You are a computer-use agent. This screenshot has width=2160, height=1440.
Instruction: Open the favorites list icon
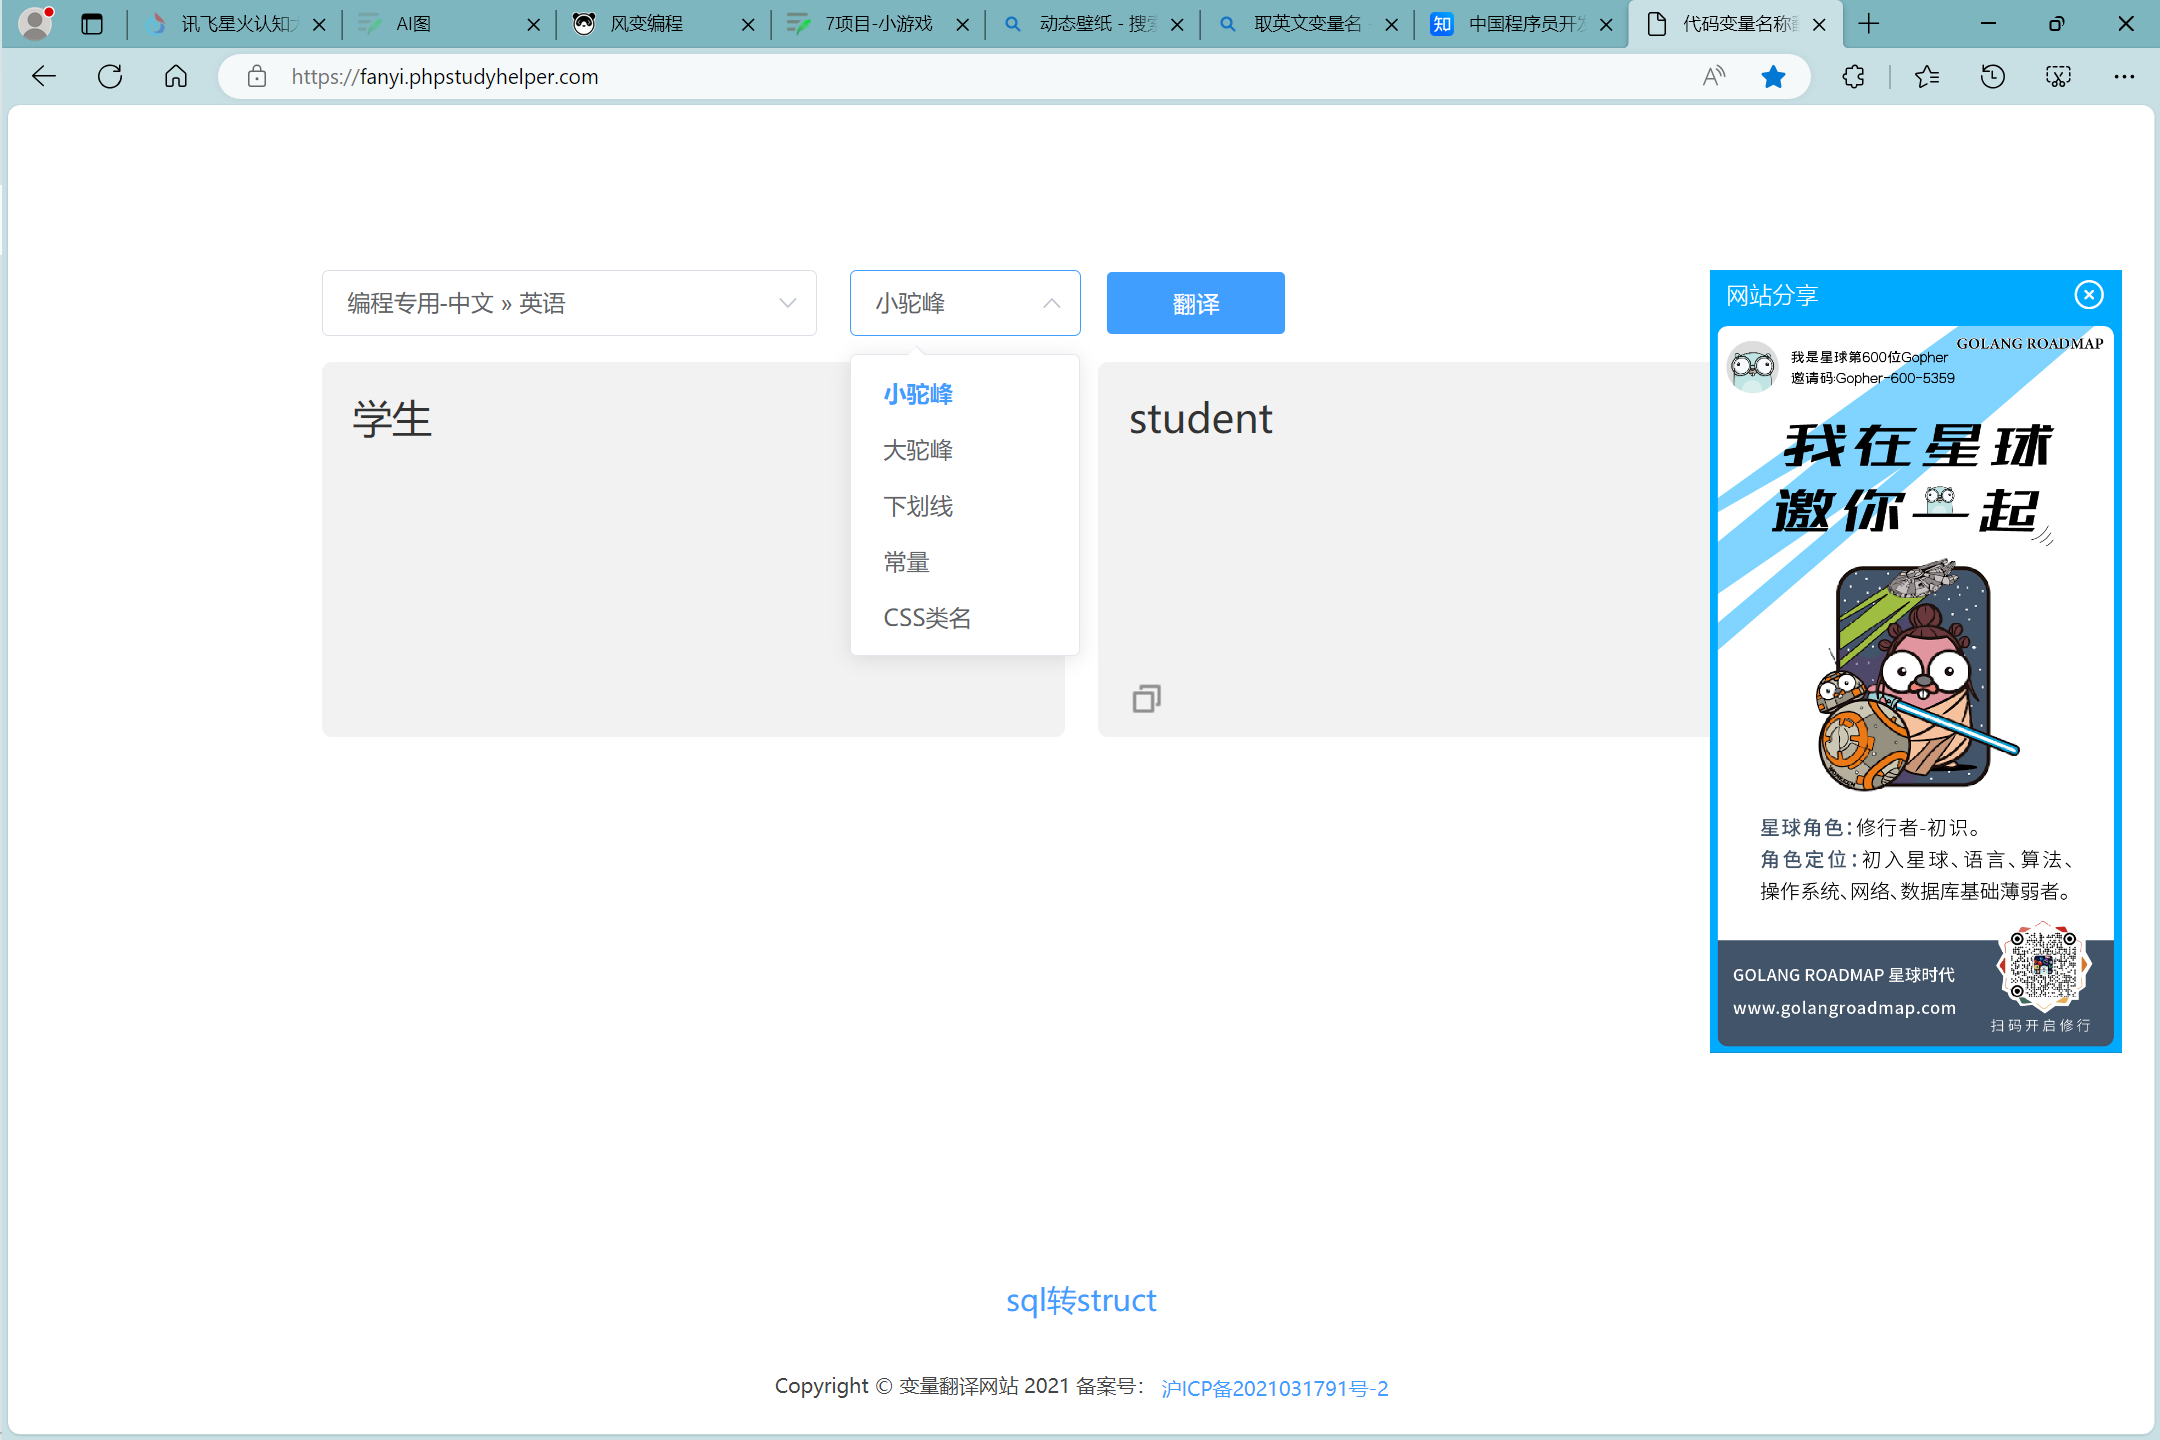pos(1926,77)
